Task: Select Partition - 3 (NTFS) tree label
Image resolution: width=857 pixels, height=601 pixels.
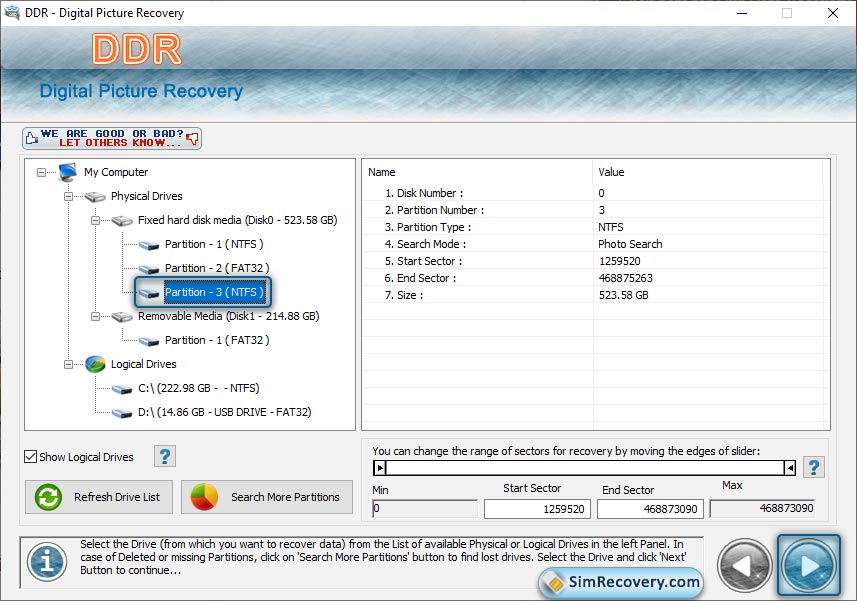Action: pos(214,292)
